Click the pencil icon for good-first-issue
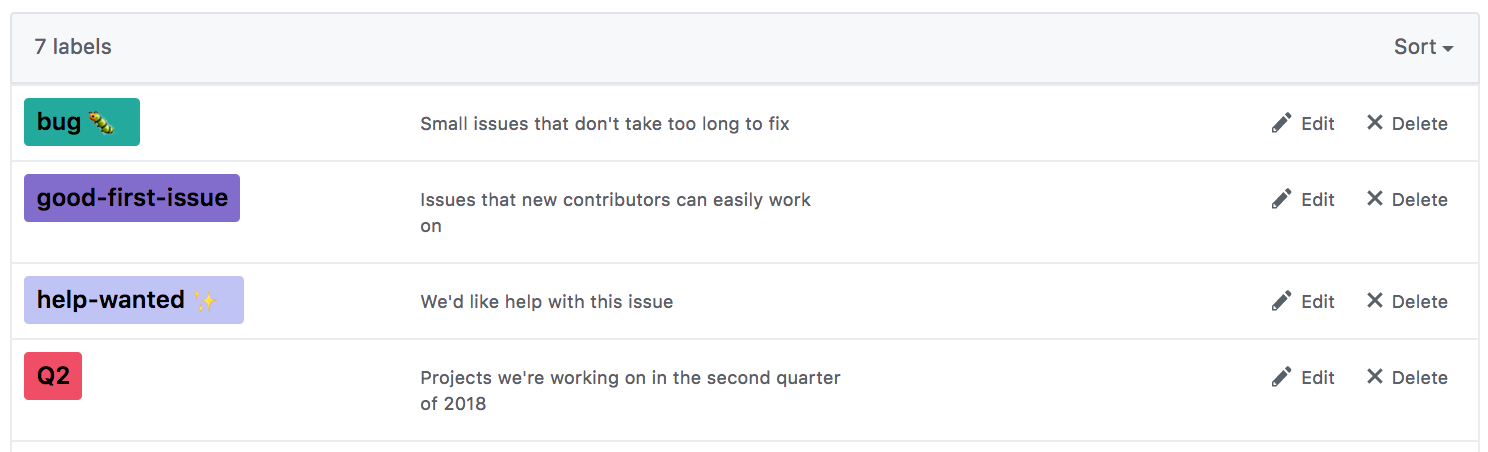Screen dimensions: 1488x452 1281,199
